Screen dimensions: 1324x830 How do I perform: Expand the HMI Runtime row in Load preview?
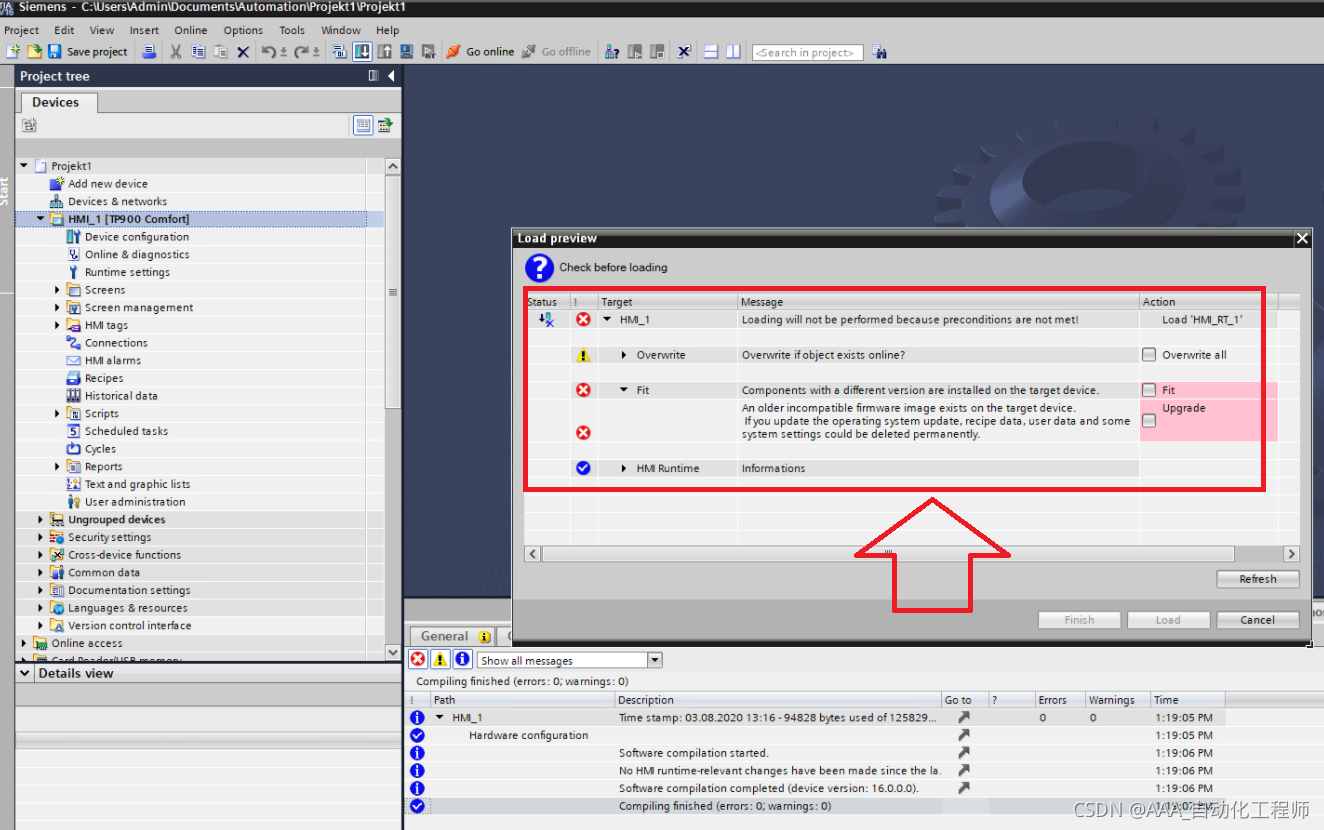(x=624, y=468)
